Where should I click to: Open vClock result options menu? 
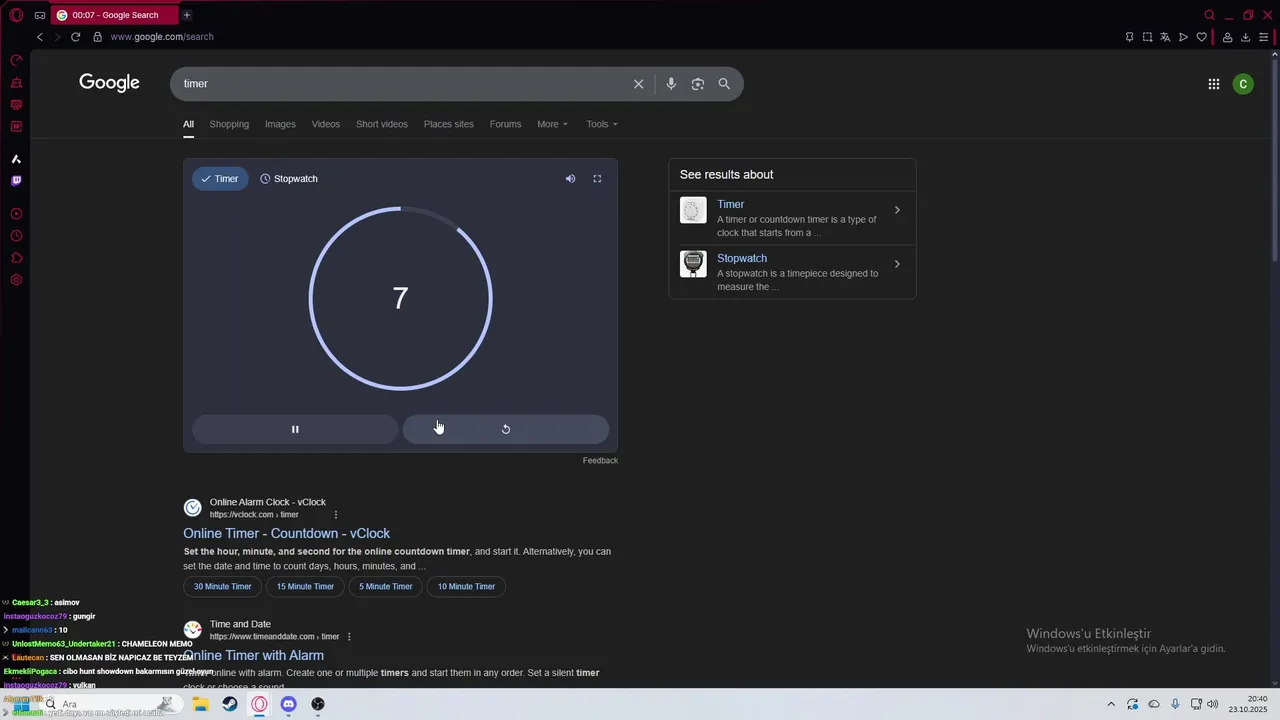click(x=336, y=515)
